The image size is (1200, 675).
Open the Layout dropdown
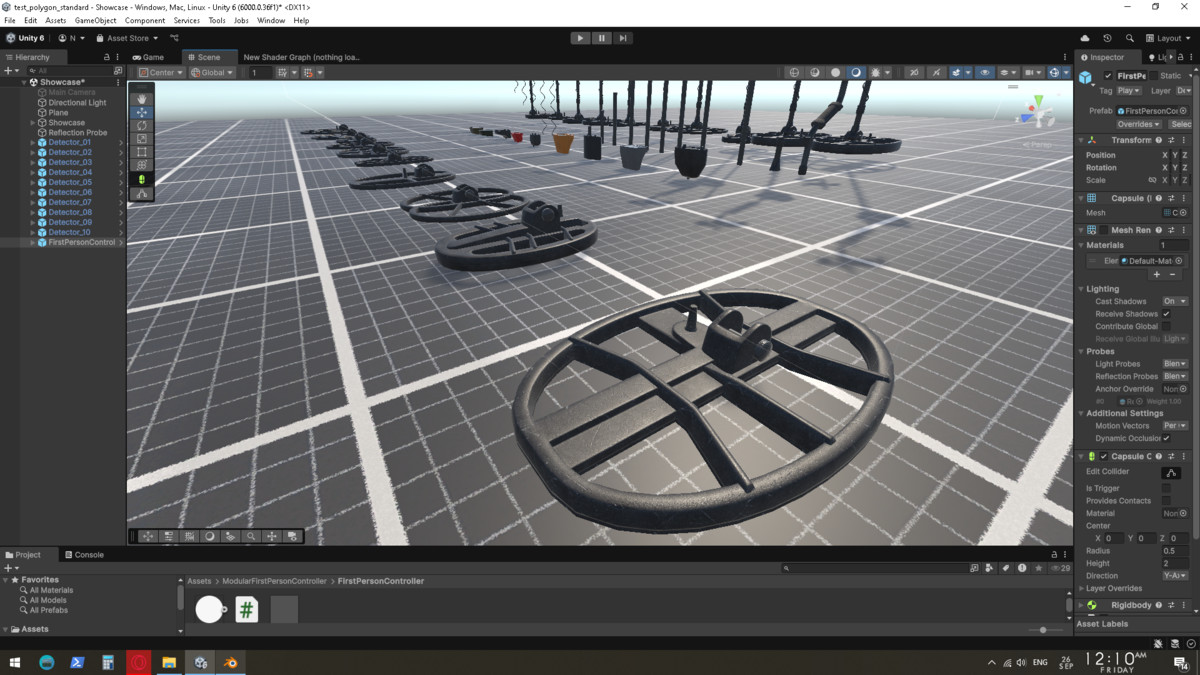1168,38
